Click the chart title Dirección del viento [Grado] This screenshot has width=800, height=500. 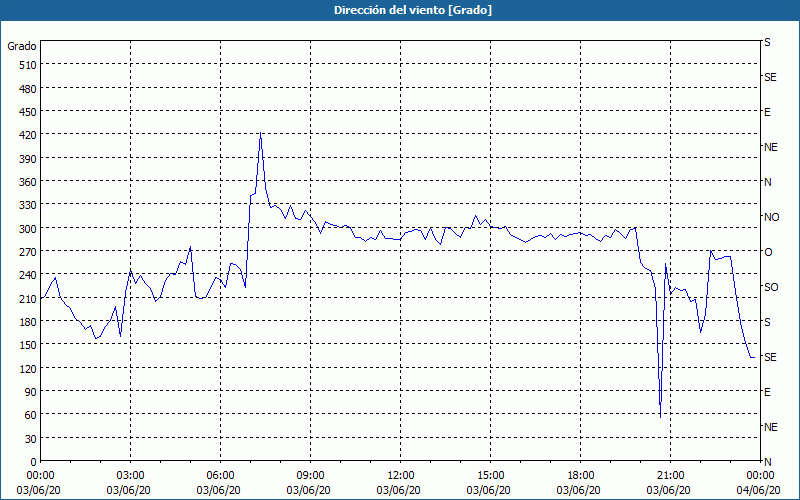point(413,10)
